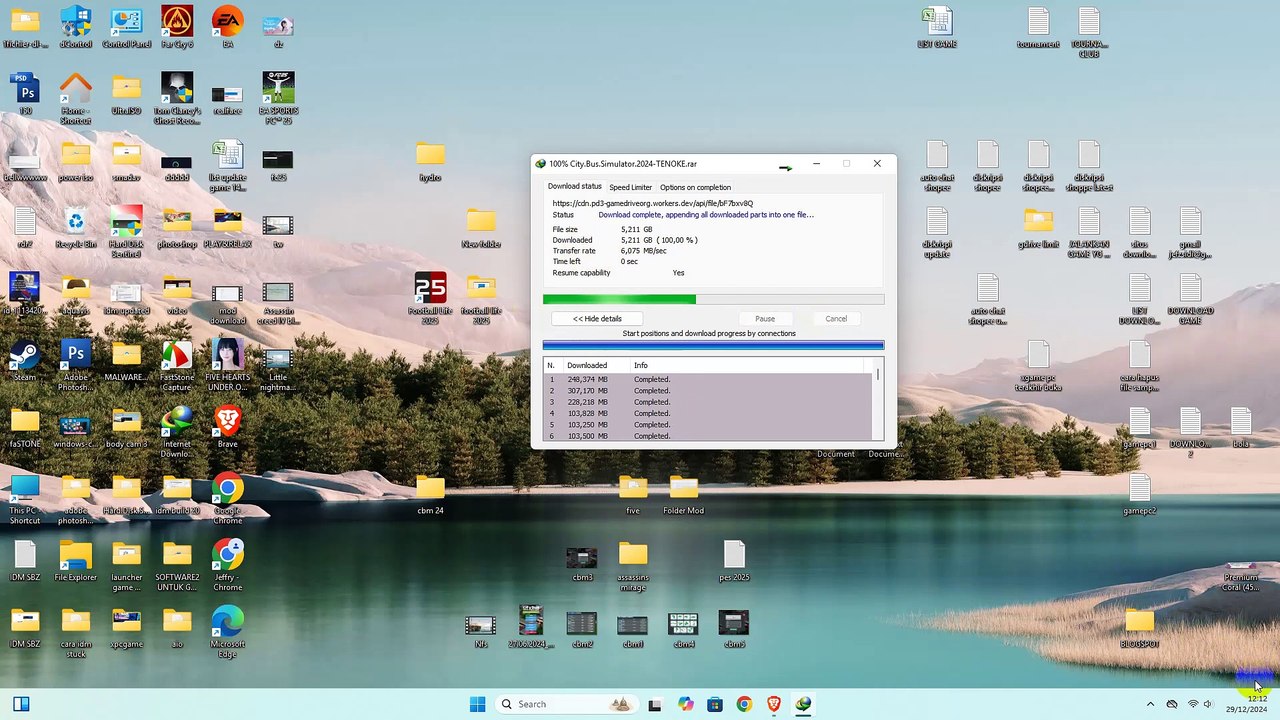Image resolution: width=1280 pixels, height=720 pixels.
Task: Open the Windows Start menu
Action: [477, 704]
